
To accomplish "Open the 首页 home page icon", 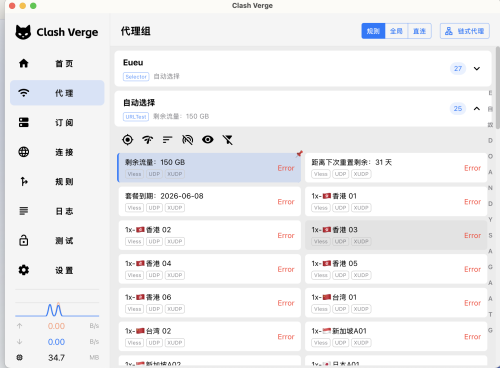I will 24,63.
